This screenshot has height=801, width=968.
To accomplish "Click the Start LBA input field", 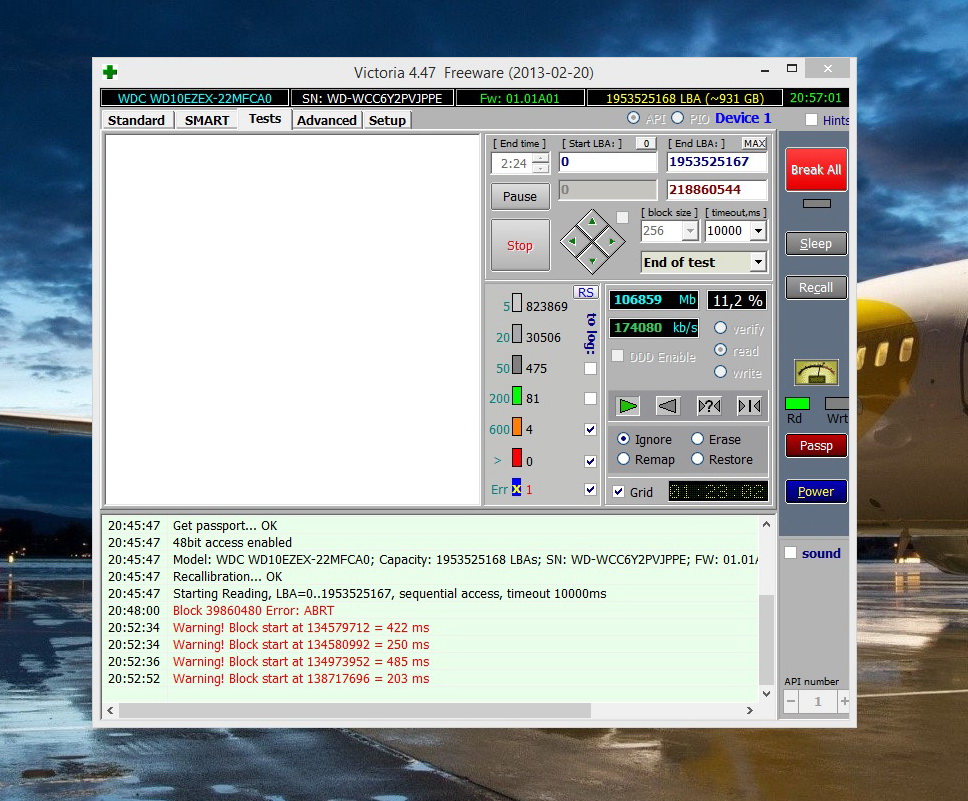I will pos(607,162).
